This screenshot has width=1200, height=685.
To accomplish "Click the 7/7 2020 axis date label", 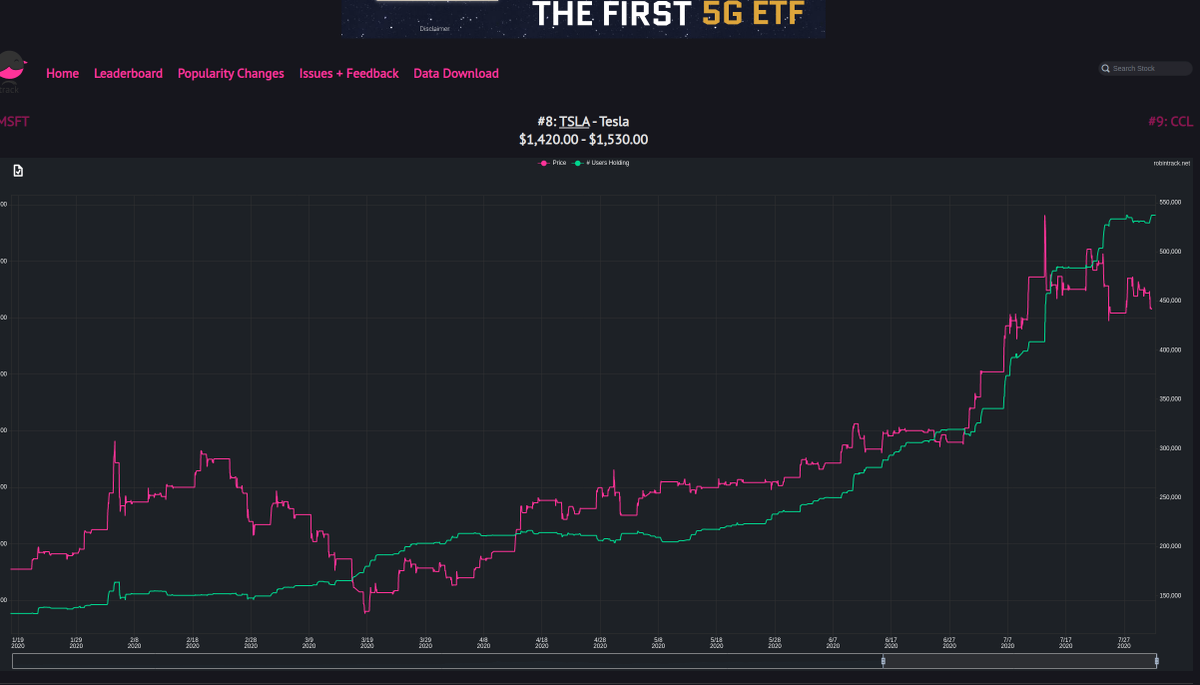I will click(1007, 642).
